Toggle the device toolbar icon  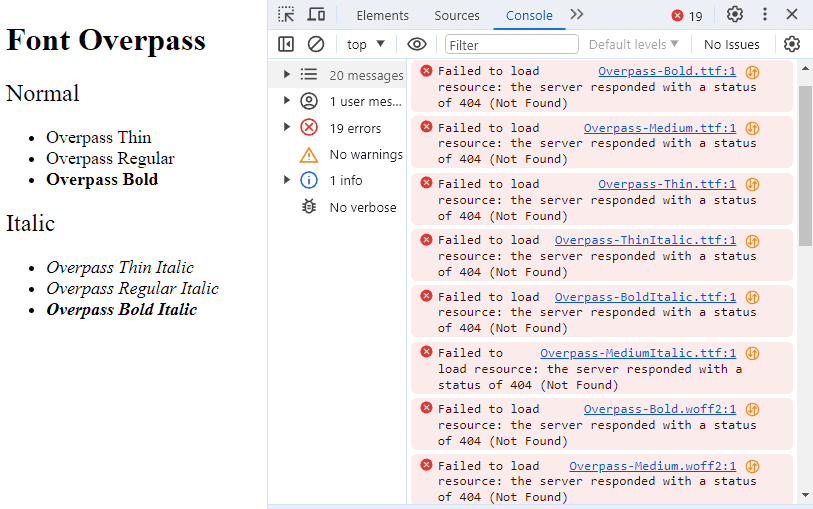tap(316, 15)
